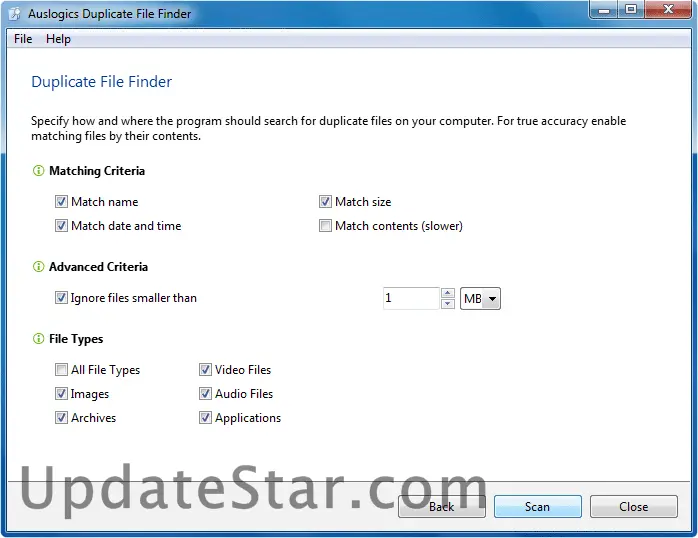Click the Matching Criteria section label
Viewport: 698px width, 538px height.
click(97, 171)
